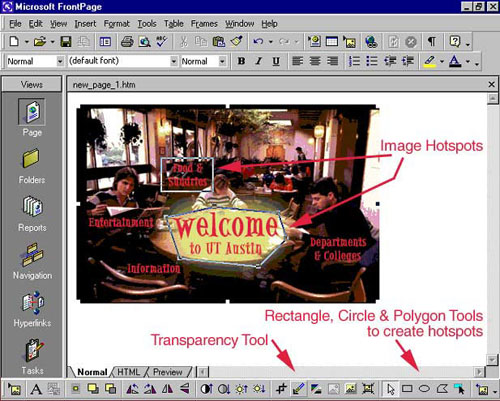Select the Circular Hotspot tool
Image resolution: width=500 pixels, height=401 pixels.
pyautogui.click(x=424, y=389)
